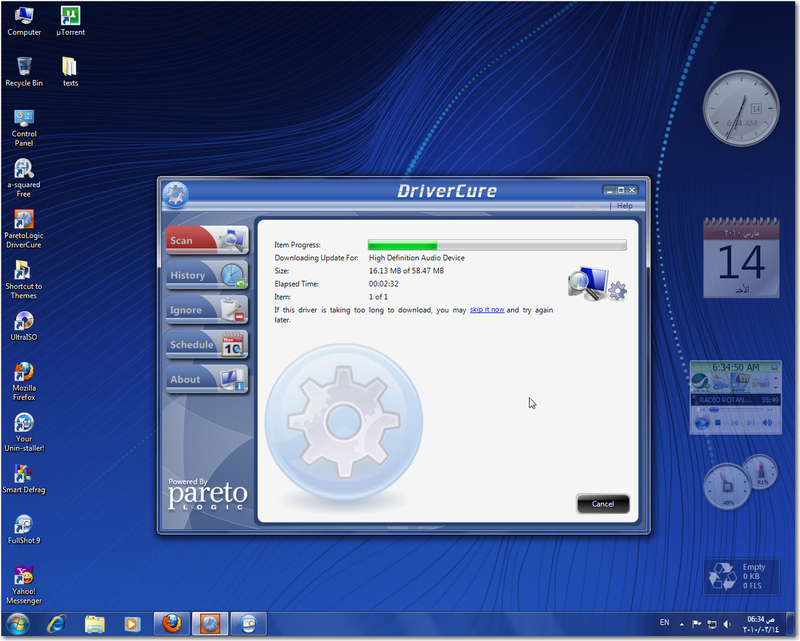Open the taskbar clock and date

pos(761,624)
